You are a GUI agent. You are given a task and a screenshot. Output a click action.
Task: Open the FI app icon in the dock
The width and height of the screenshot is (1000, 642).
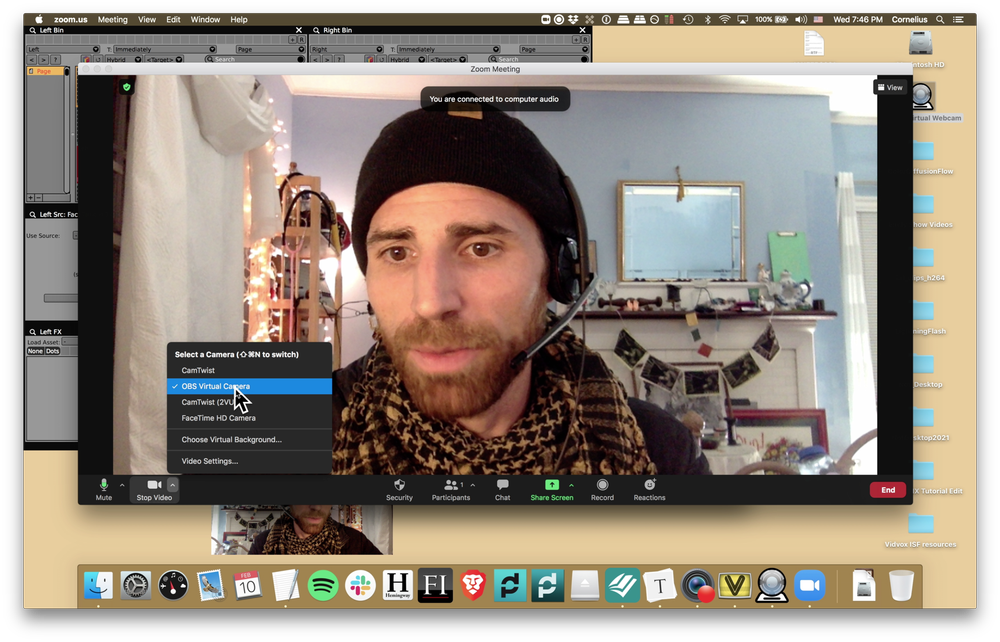click(x=435, y=585)
